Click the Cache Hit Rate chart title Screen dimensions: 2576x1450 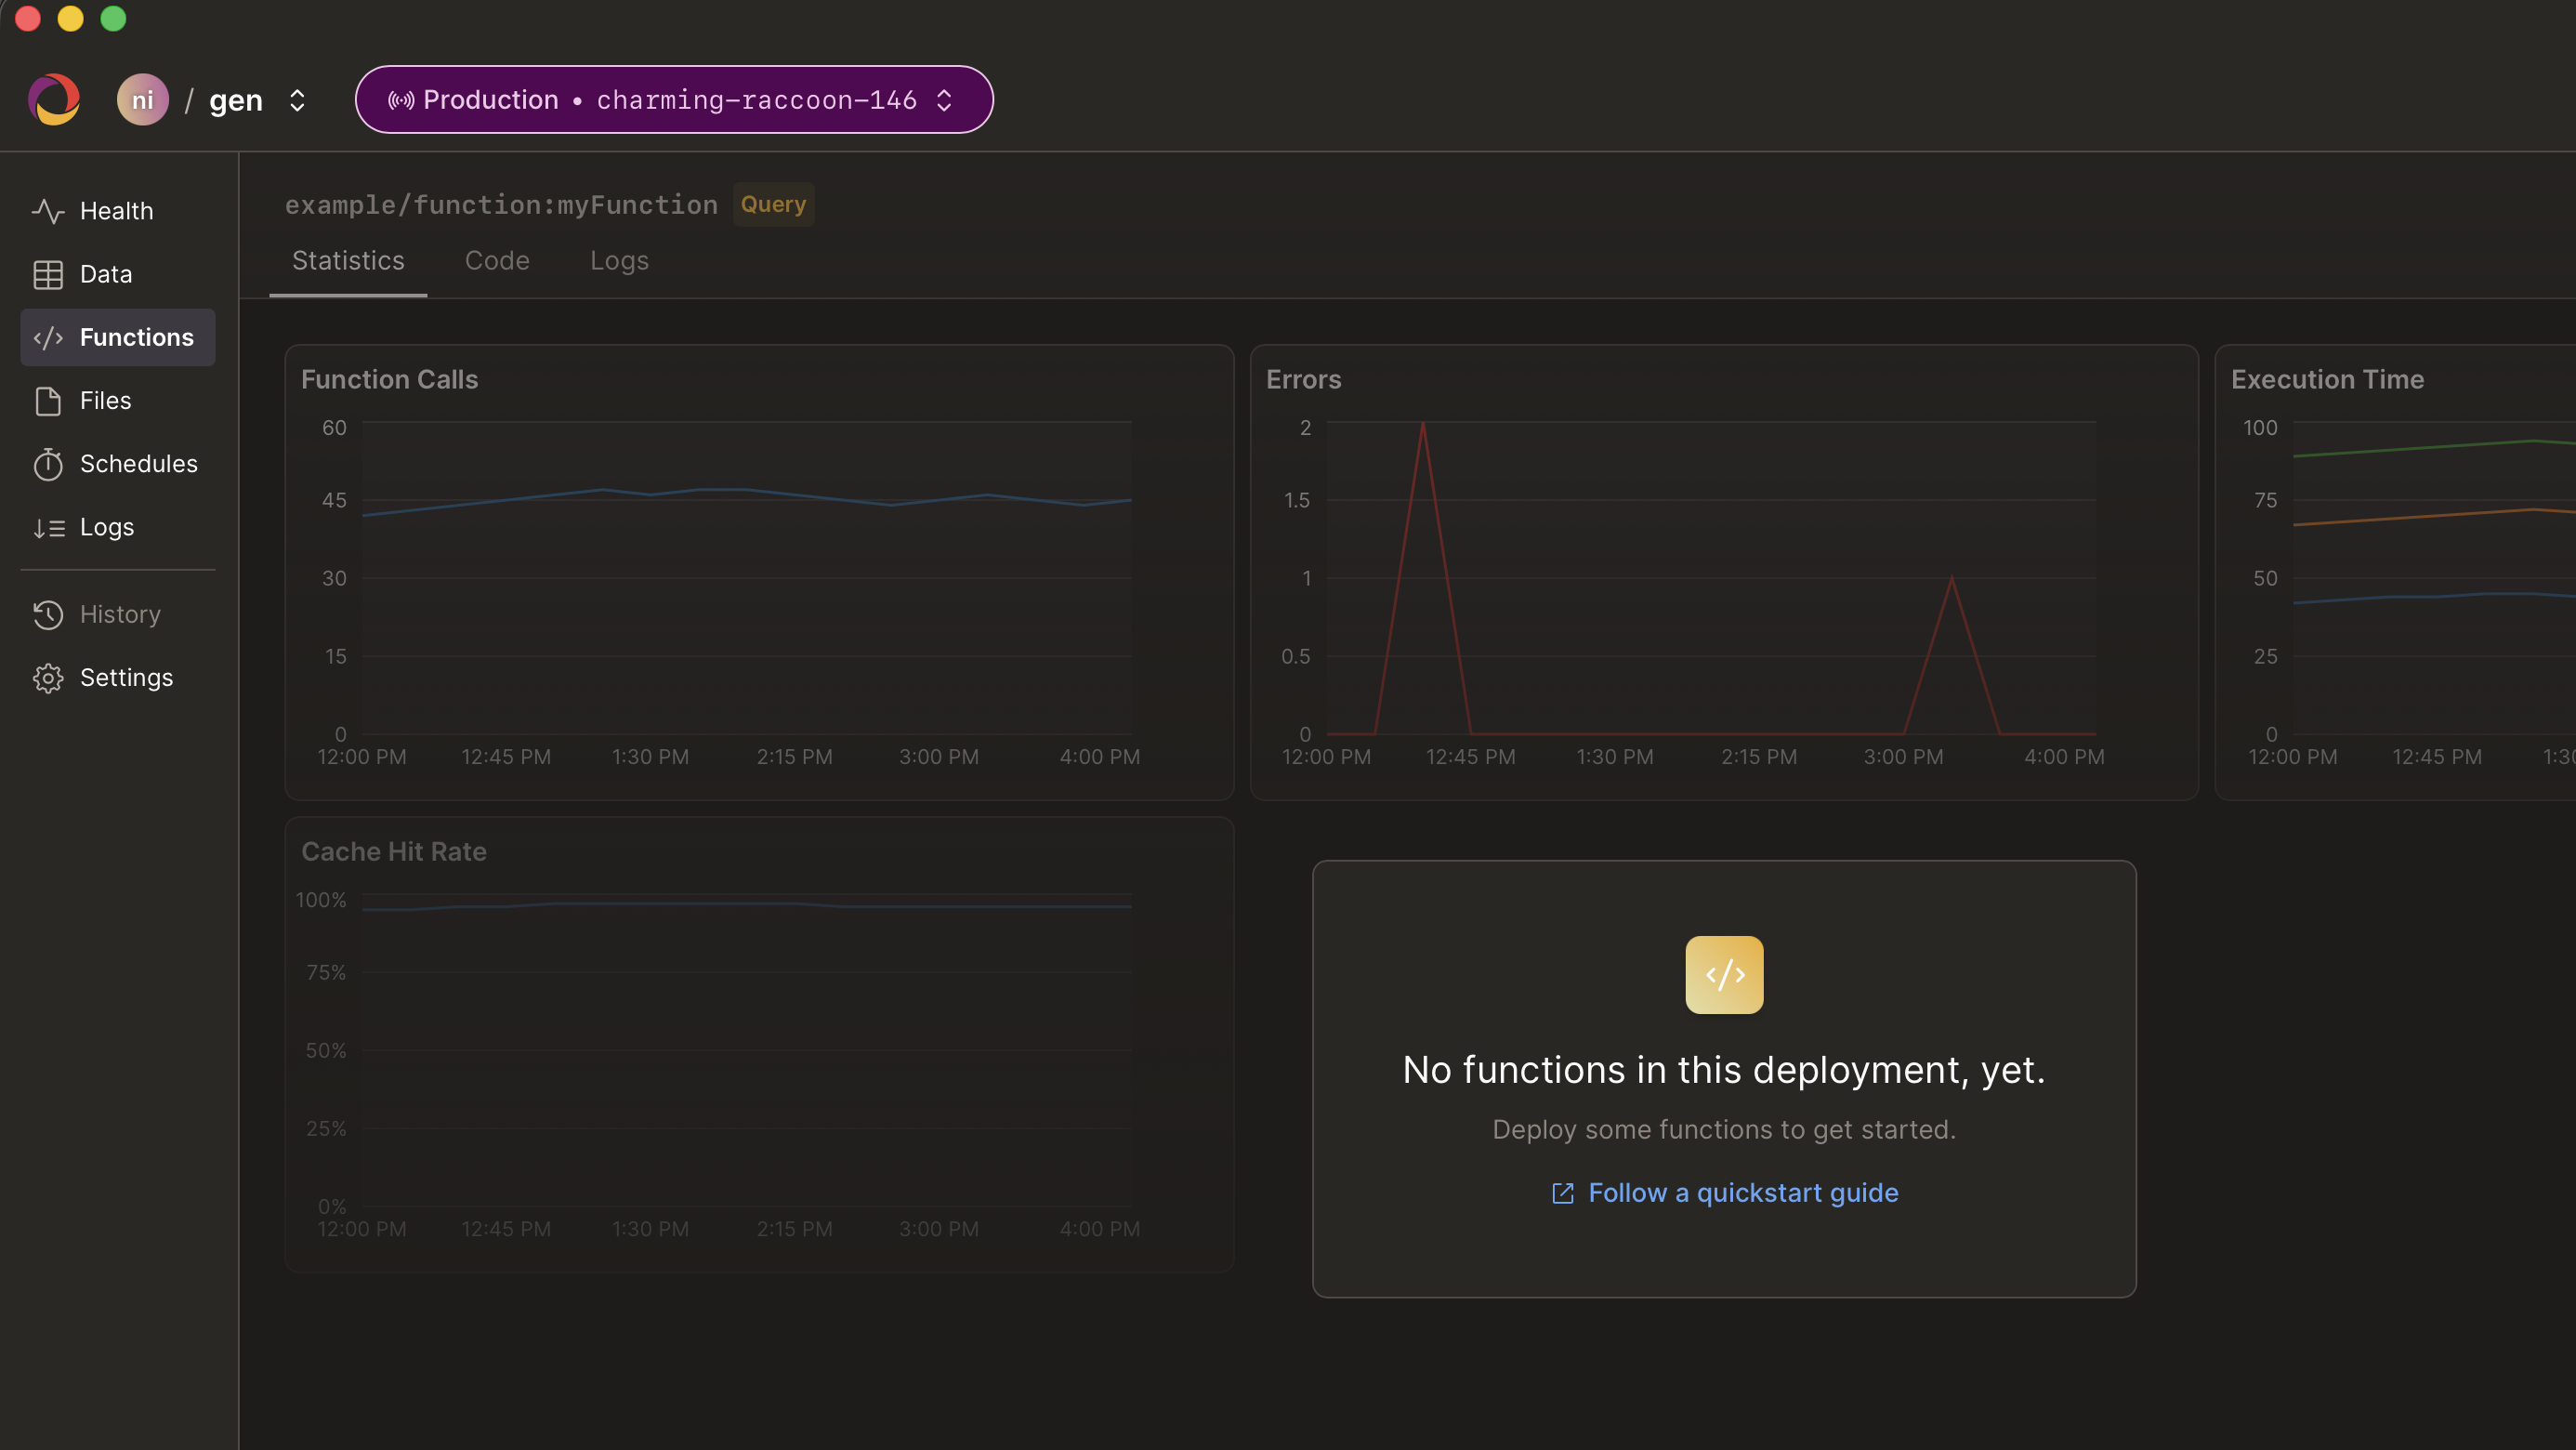pyautogui.click(x=394, y=851)
